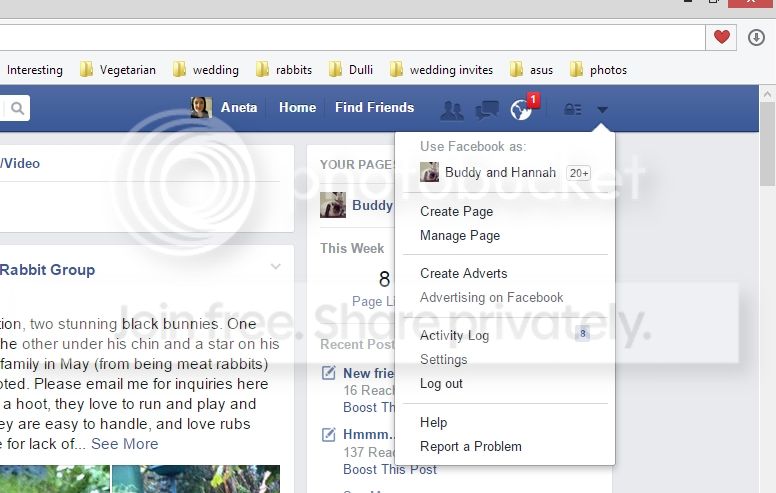This screenshot has width=776, height=493.
Task: Expand the Rabbit Group post options chevron
Action: click(x=276, y=267)
